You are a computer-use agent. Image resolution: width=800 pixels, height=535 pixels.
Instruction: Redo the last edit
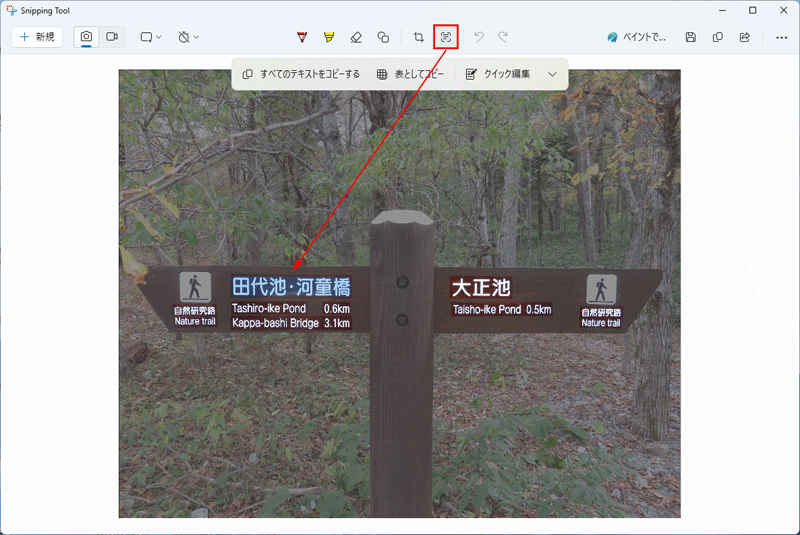click(x=503, y=37)
